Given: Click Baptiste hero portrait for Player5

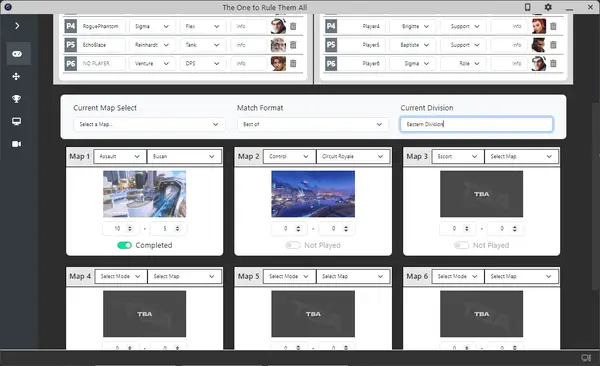Looking at the screenshot, I should point(539,45).
